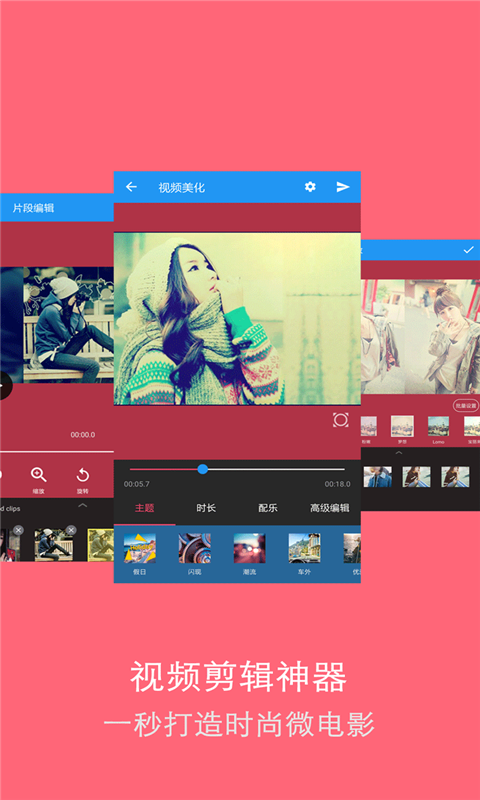This screenshot has height=800, width=480.
Task: Remove the seated-photographer clip with its X badge
Action: click(x=71, y=530)
